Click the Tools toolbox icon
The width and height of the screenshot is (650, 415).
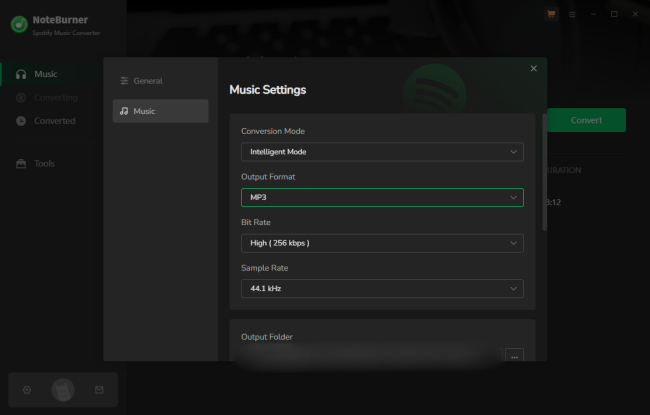click(x=21, y=163)
